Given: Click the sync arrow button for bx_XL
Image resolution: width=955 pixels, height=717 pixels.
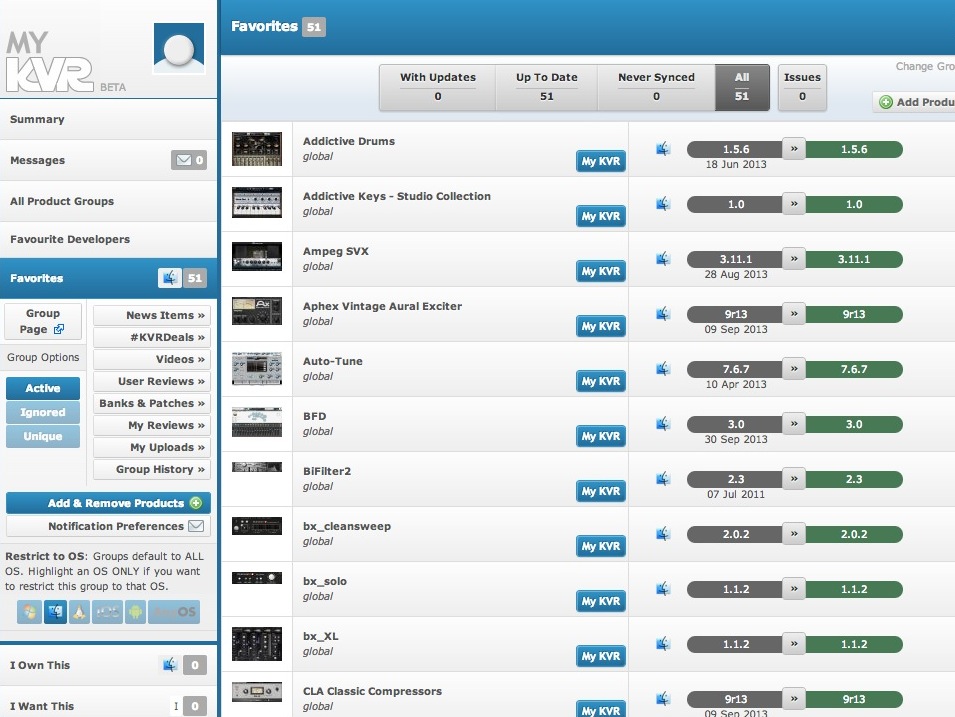Looking at the screenshot, I should tap(794, 644).
